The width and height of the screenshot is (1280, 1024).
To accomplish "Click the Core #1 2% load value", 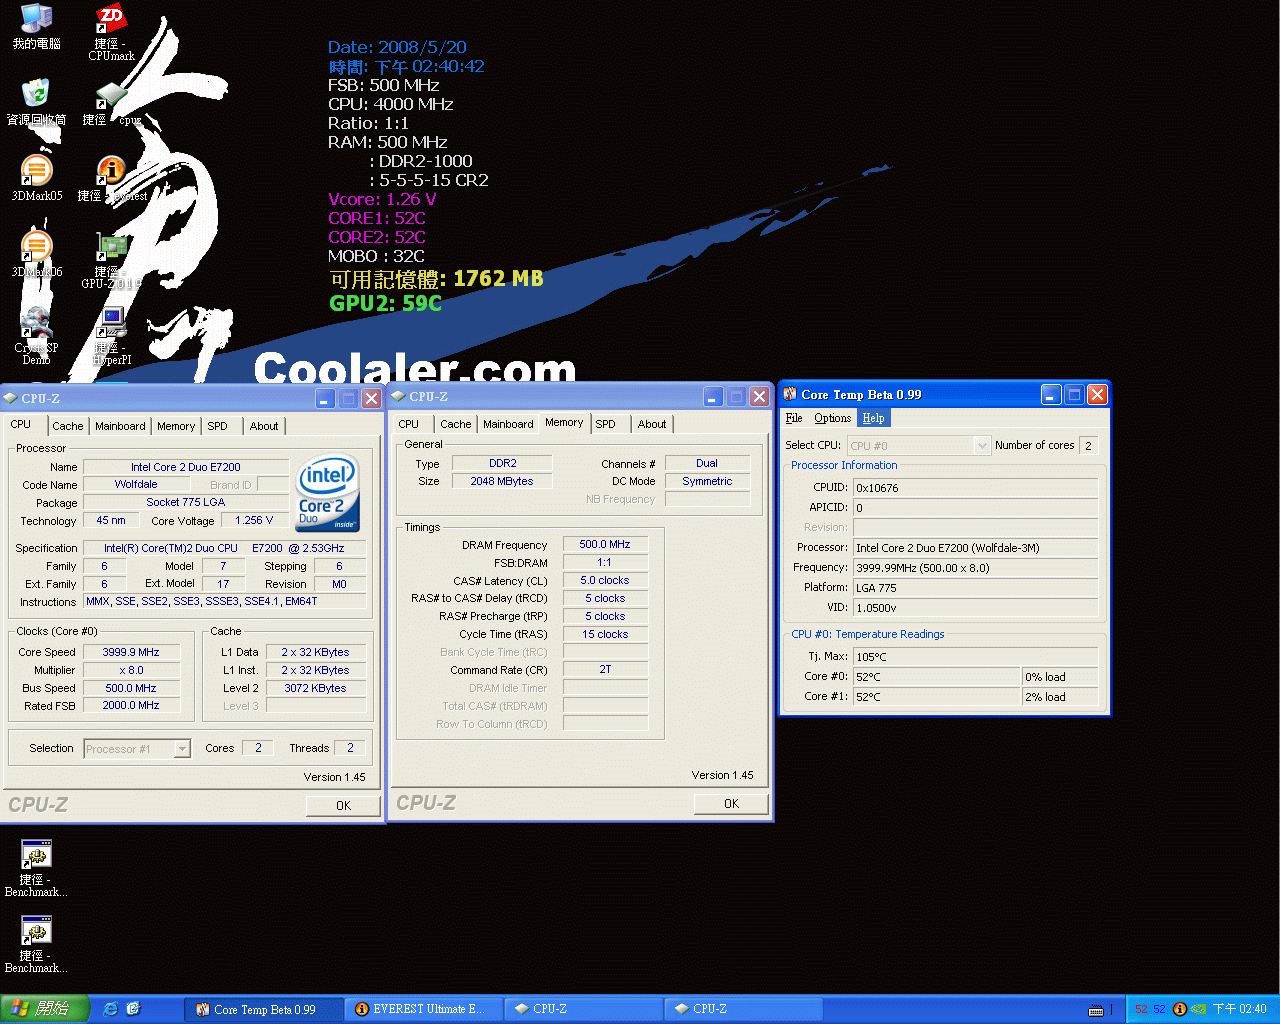I will click(1061, 697).
